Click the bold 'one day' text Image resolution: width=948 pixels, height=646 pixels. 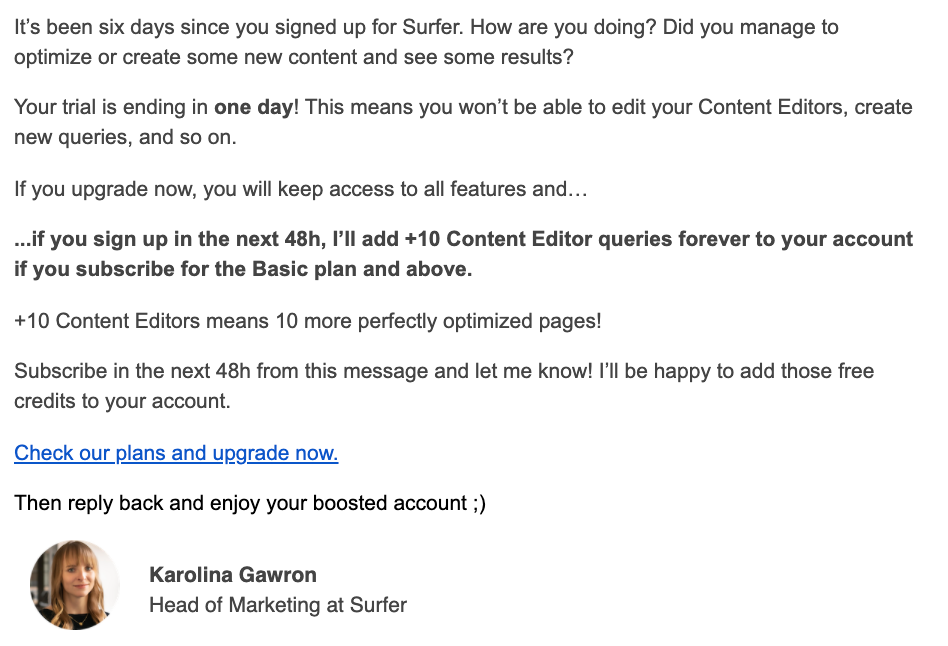pyautogui.click(x=253, y=107)
